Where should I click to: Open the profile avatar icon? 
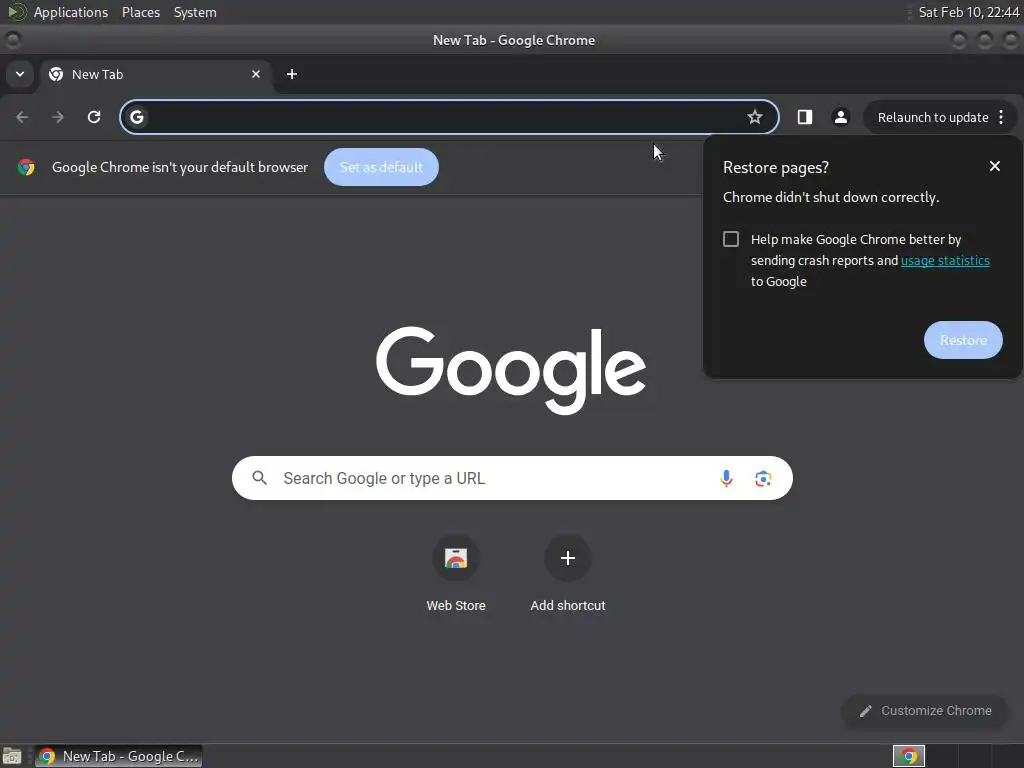pyautogui.click(x=840, y=117)
